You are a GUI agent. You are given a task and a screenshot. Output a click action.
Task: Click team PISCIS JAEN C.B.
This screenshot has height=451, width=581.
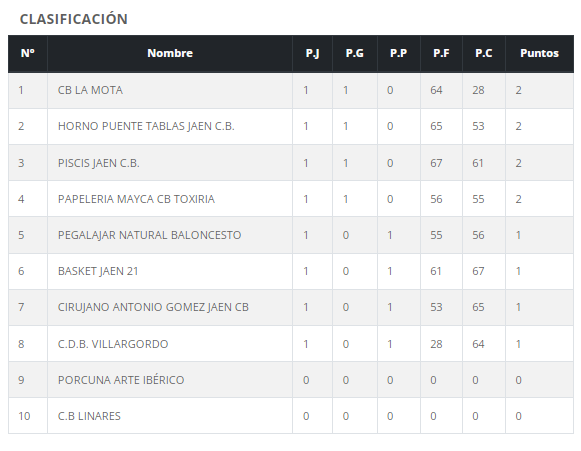tap(99, 163)
